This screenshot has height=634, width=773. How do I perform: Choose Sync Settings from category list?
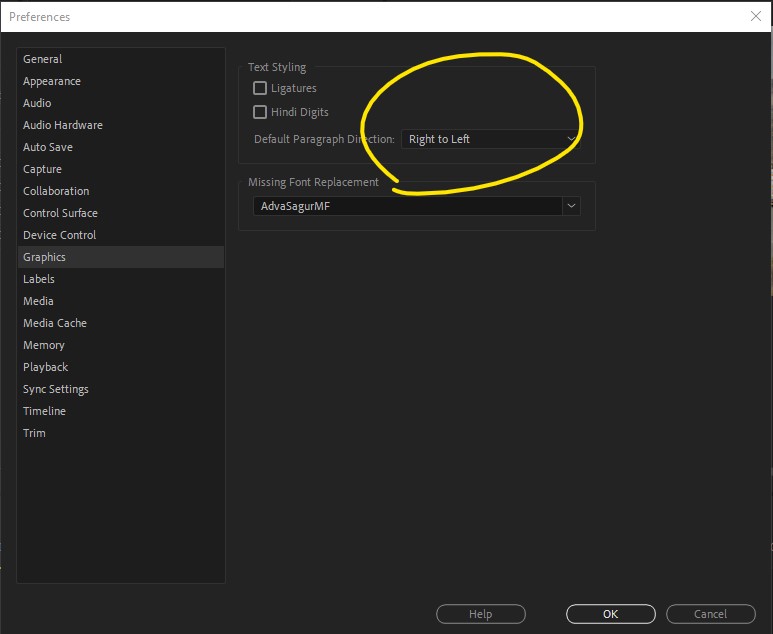click(56, 389)
